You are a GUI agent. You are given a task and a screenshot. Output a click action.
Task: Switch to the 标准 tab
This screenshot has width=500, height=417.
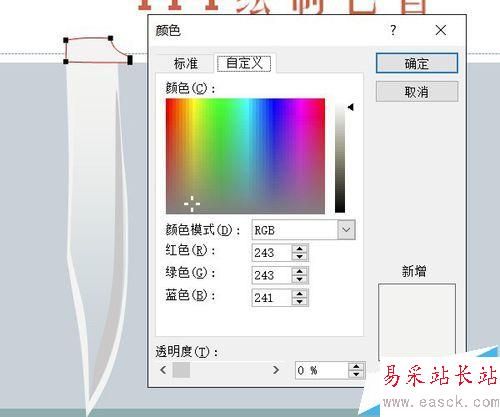click(186, 63)
